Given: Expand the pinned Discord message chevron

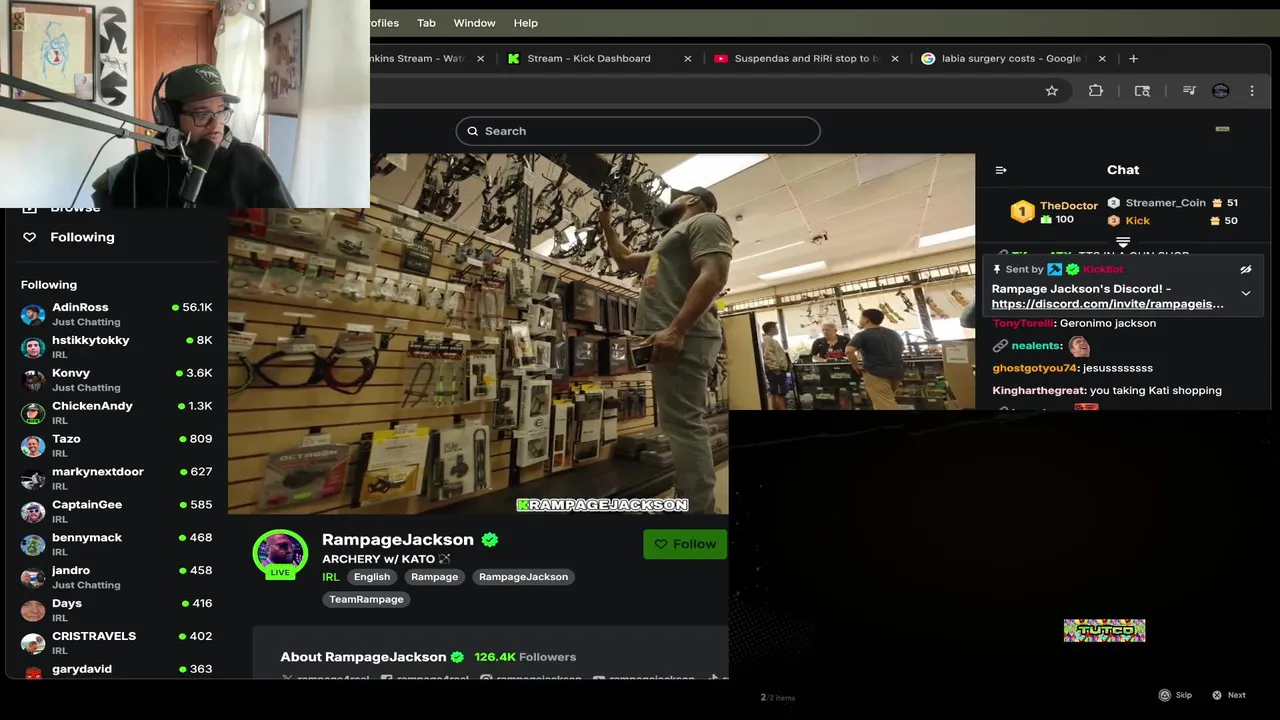Looking at the screenshot, I should pyautogui.click(x=1246, y=294).
